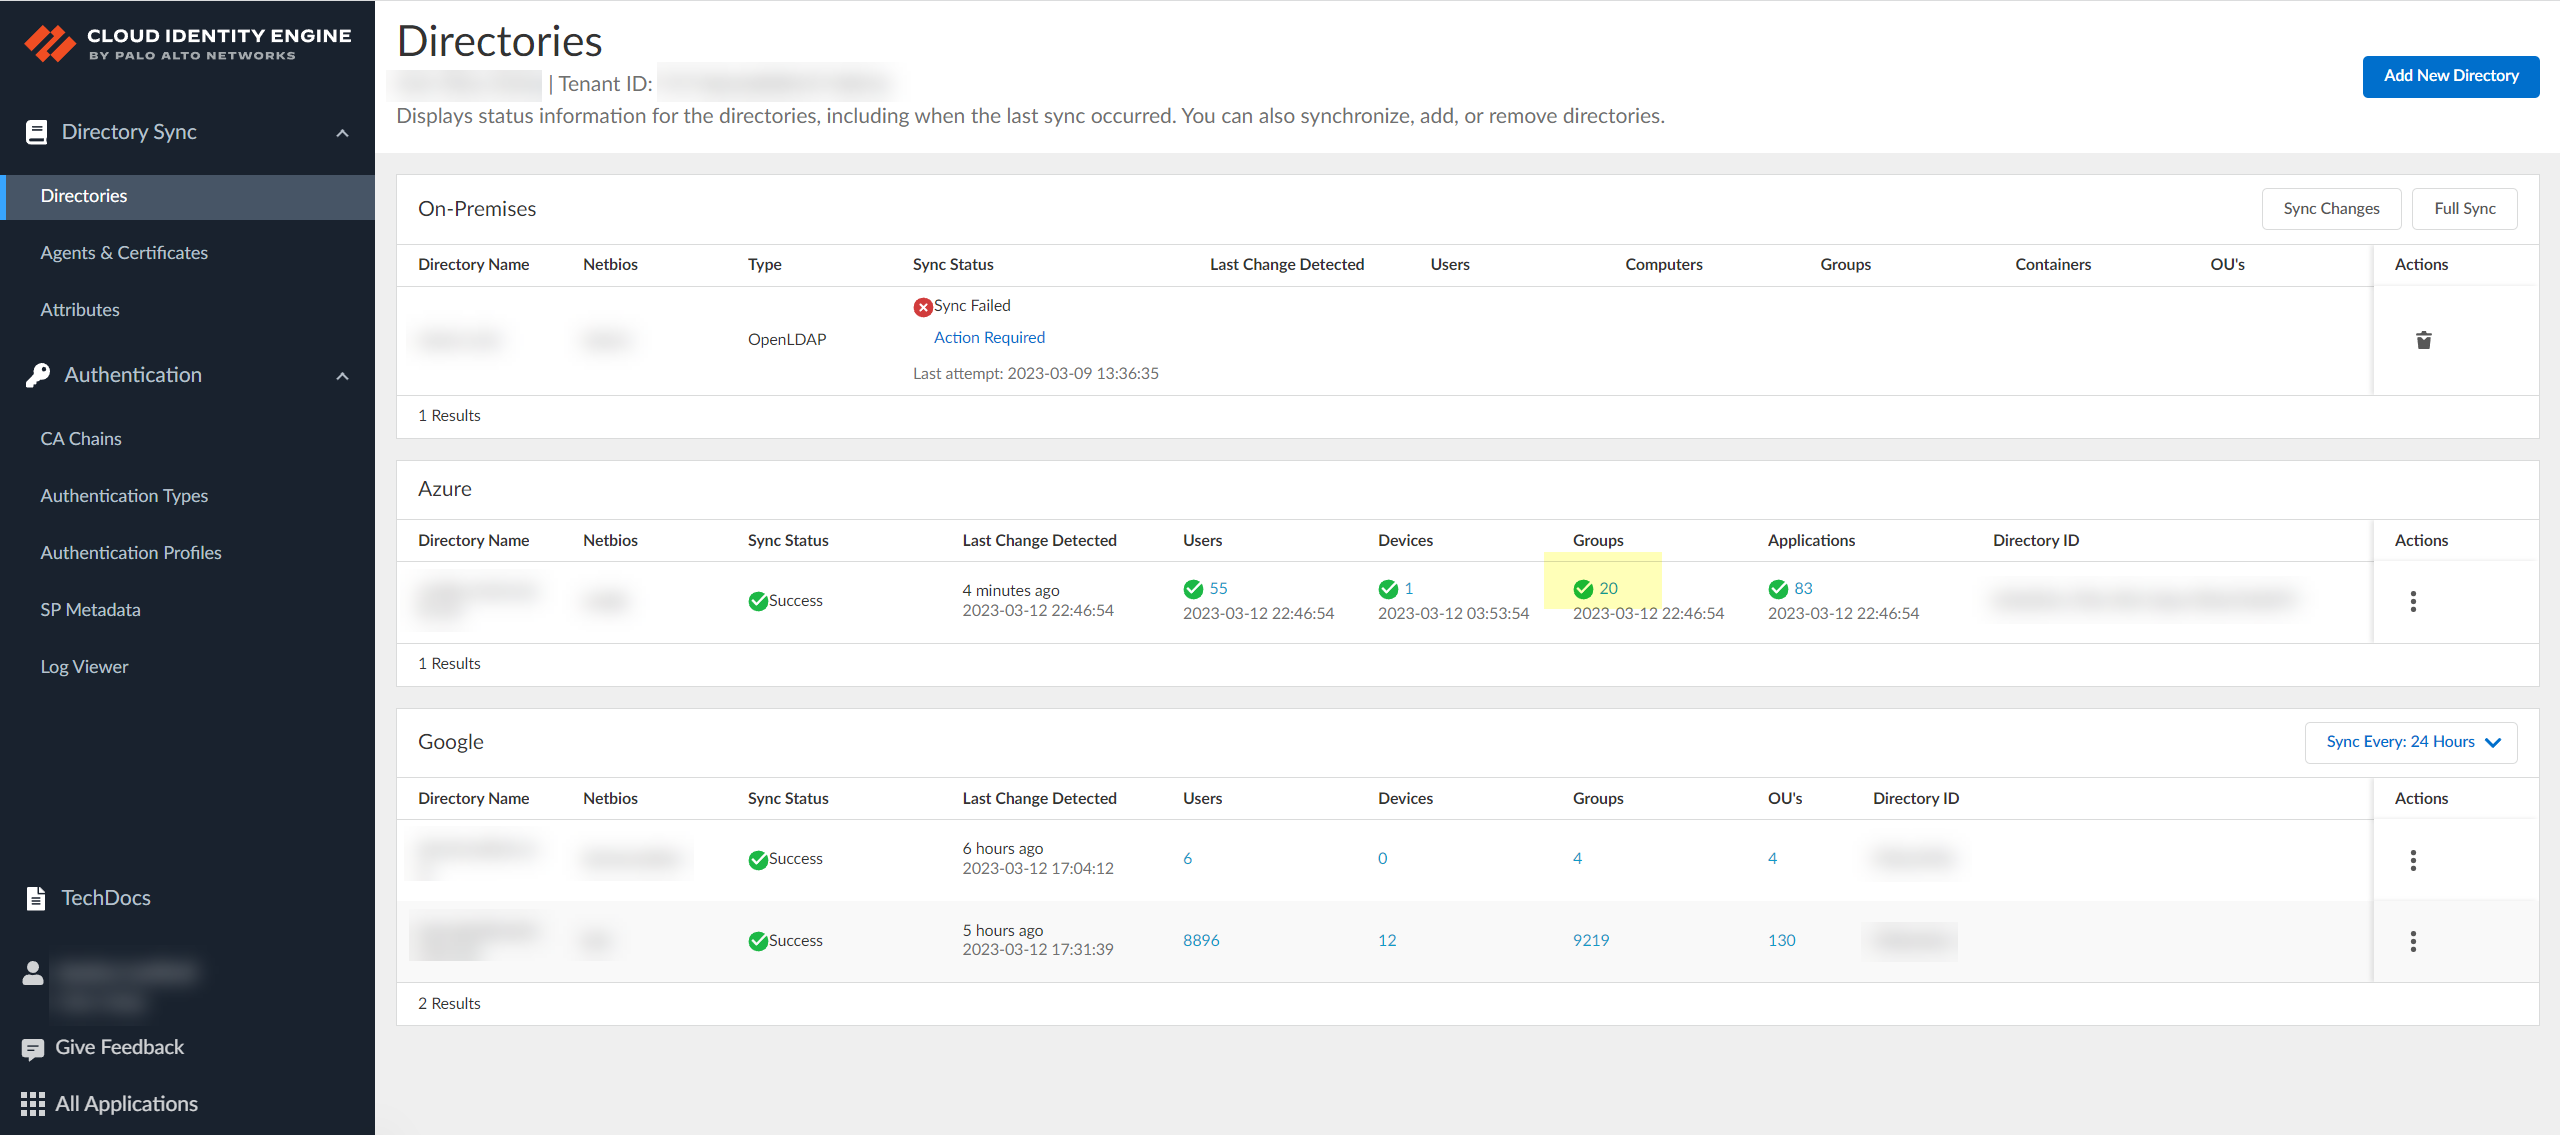
Task: Click the TechDocs document icon
Action: pyautogui.click(x=36, y=898)
